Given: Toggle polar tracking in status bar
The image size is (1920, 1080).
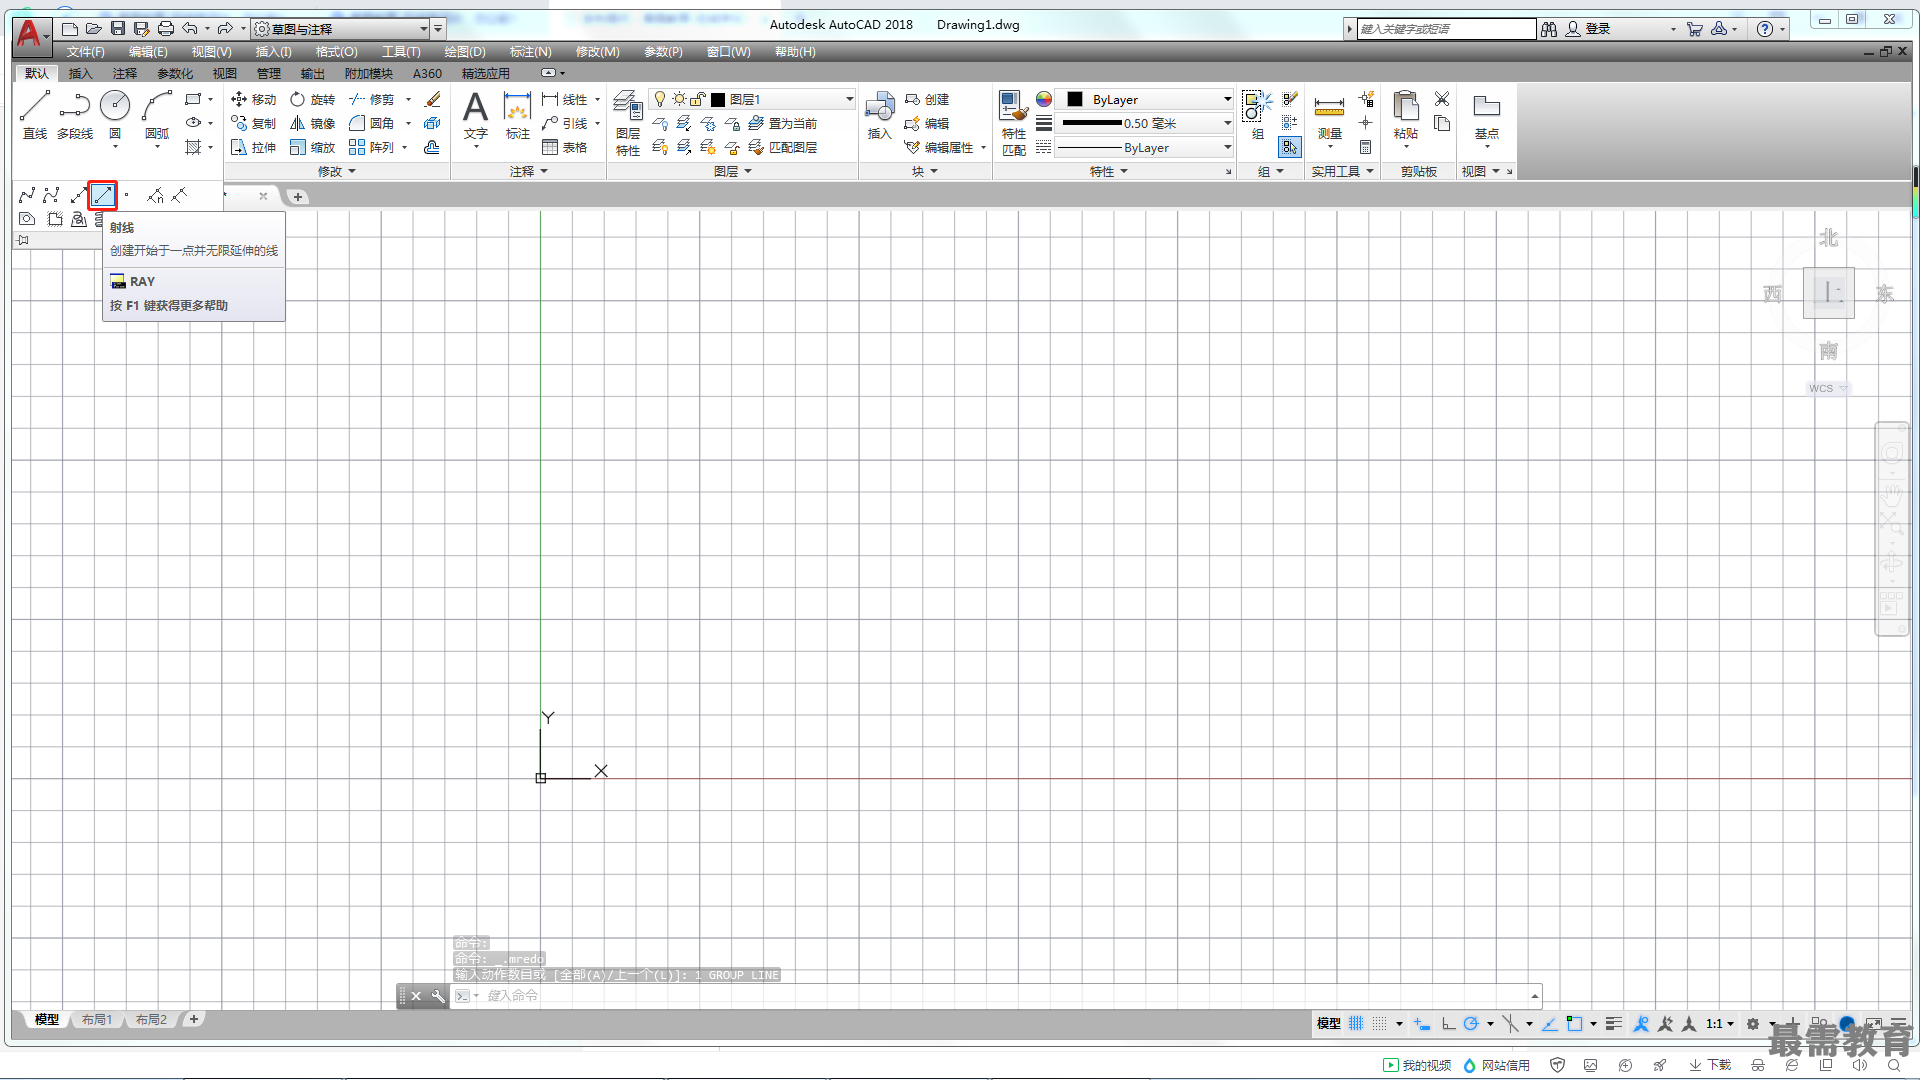Looking at the screenshot, I should point(1471,1023).
